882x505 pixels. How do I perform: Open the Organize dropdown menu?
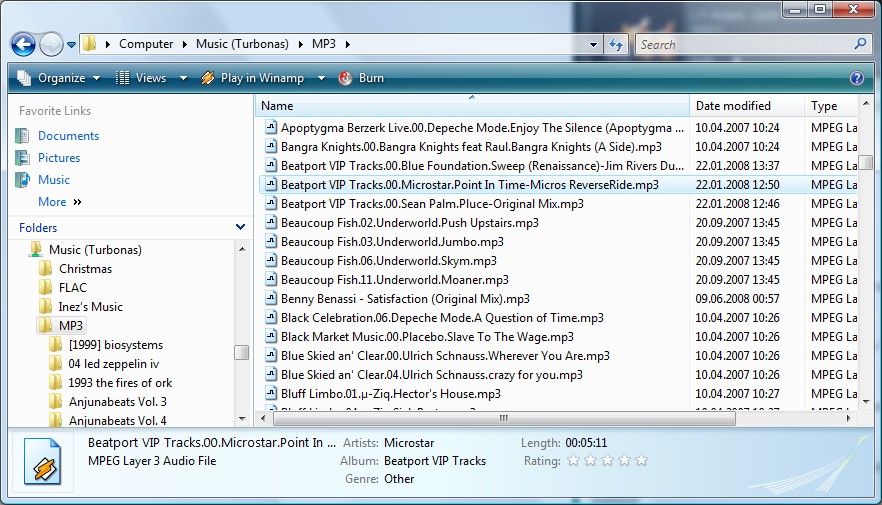(59, 78)
